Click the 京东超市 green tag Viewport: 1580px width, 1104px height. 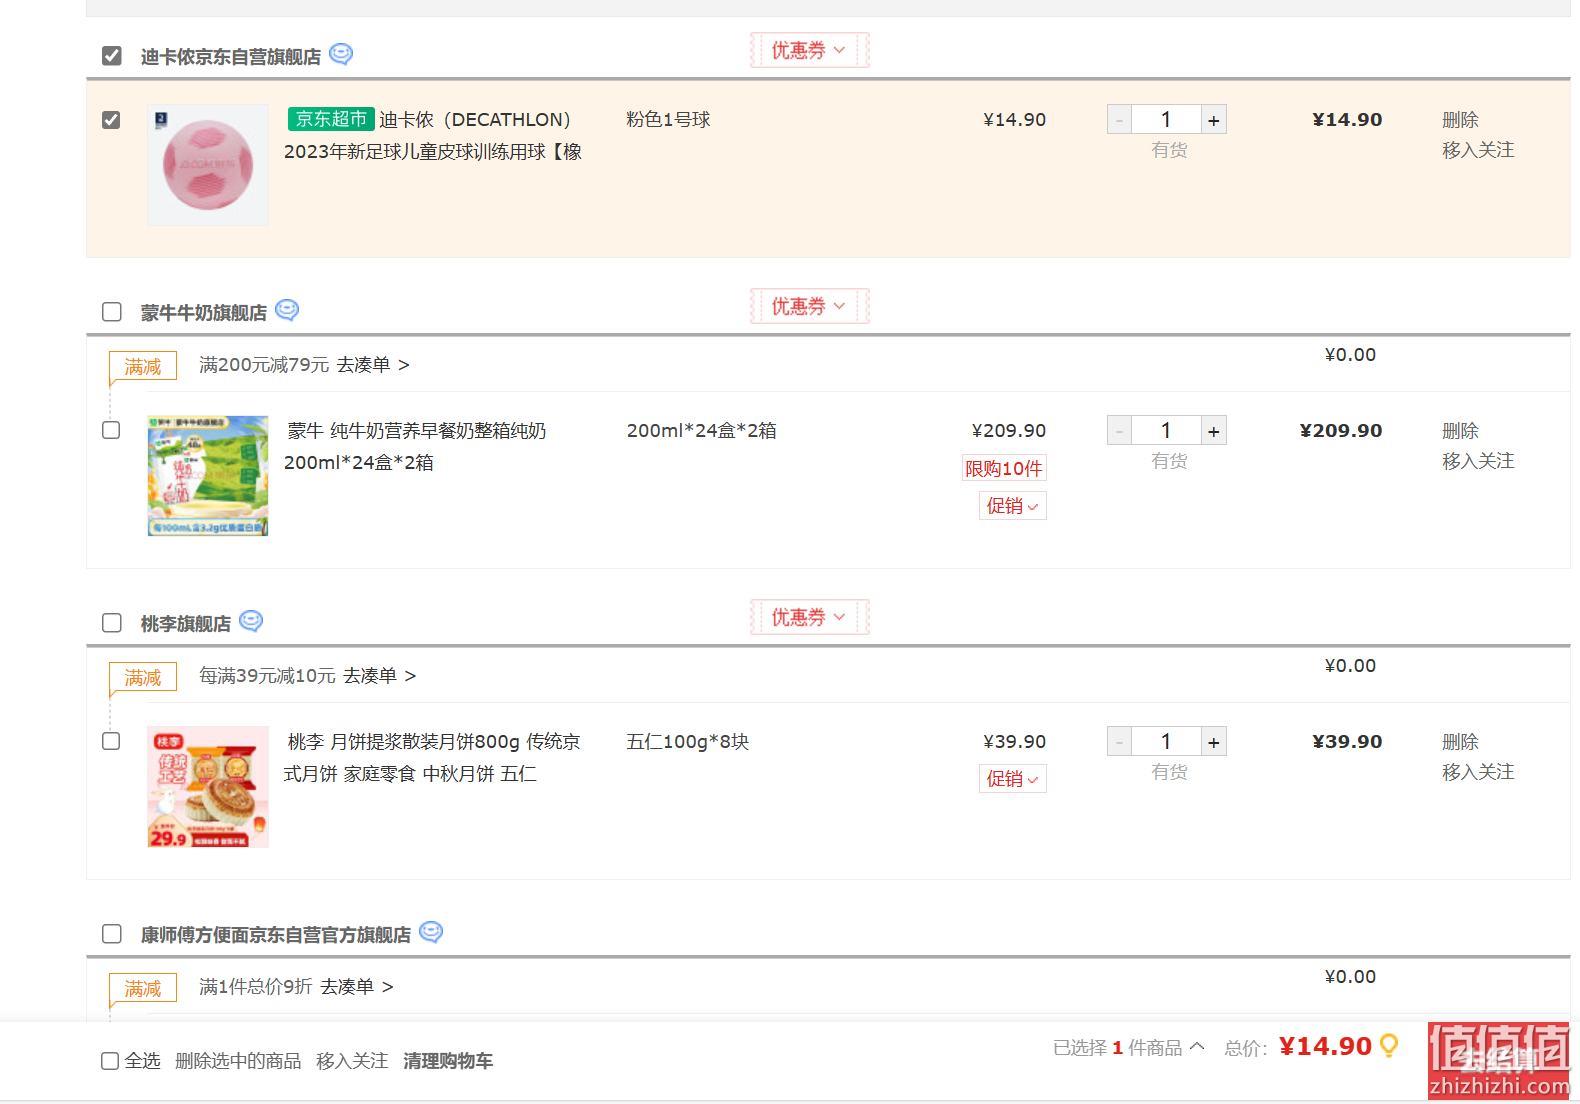pos(331,119)
